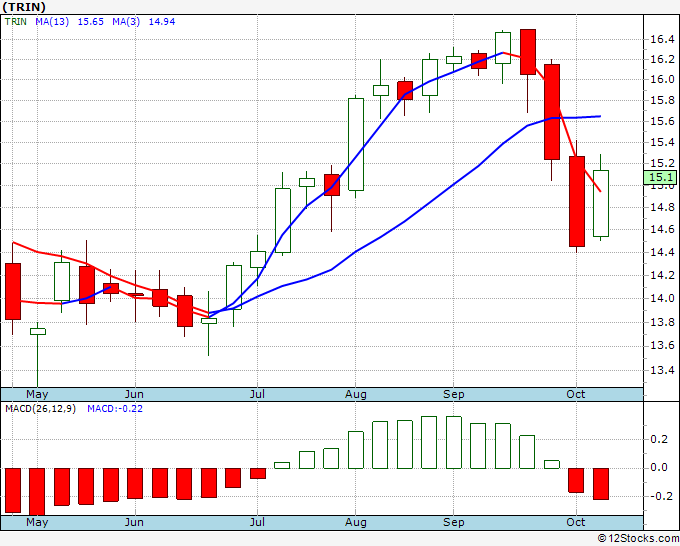Click the 0.2 MACD axis label
The image size is (680, 546).
[659, 440]
